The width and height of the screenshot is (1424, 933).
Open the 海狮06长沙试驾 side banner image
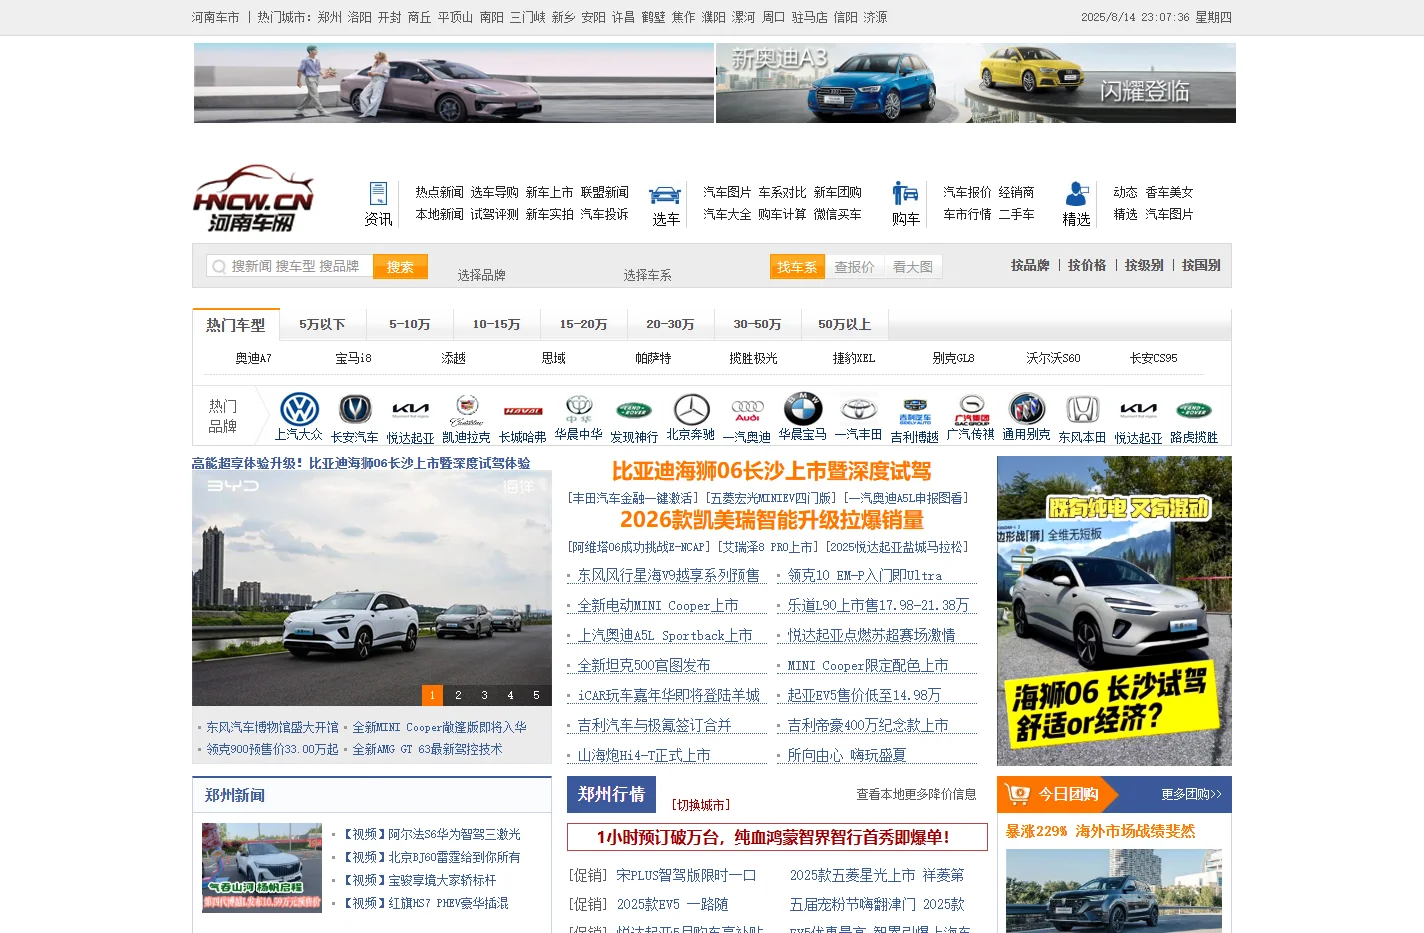(x=1114, y=611)
